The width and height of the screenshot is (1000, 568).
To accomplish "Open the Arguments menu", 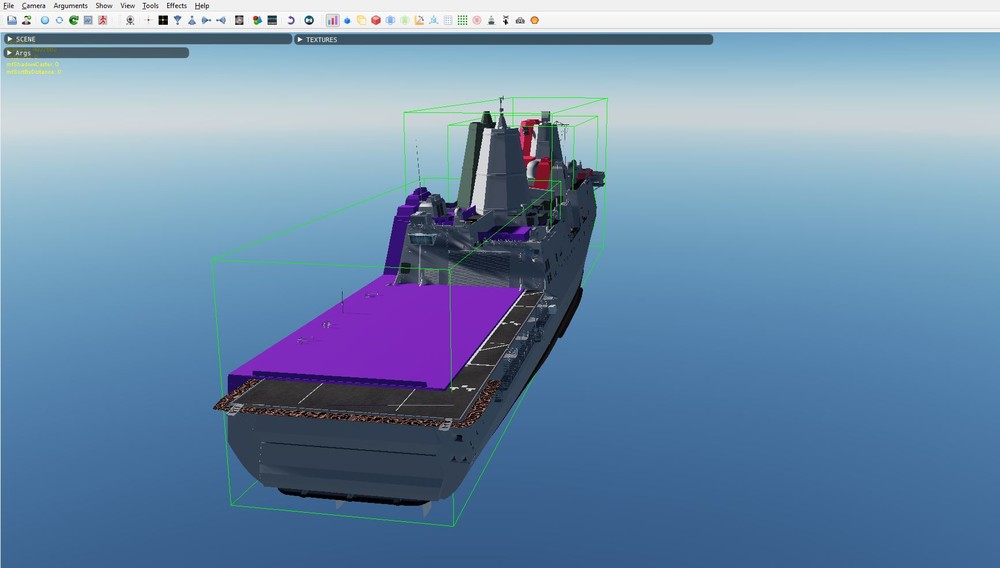I will tap(70, 6).
